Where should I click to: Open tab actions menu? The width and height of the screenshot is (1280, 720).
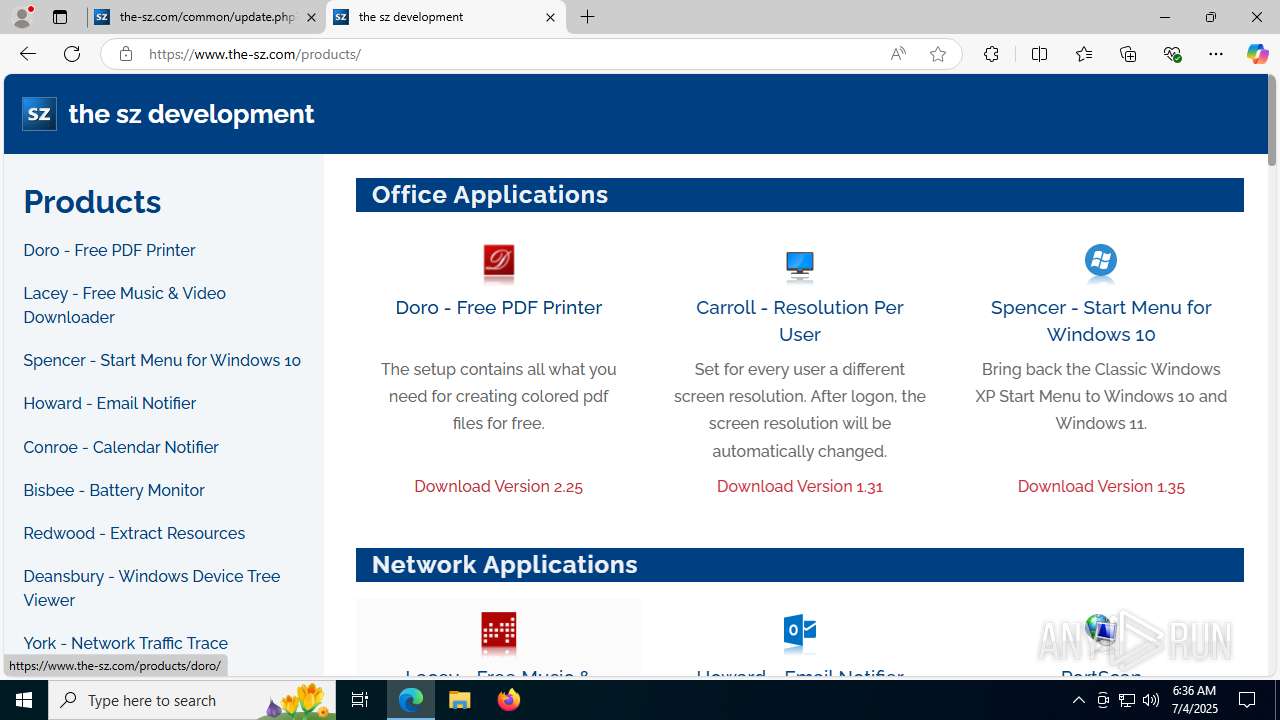[60, 17]
